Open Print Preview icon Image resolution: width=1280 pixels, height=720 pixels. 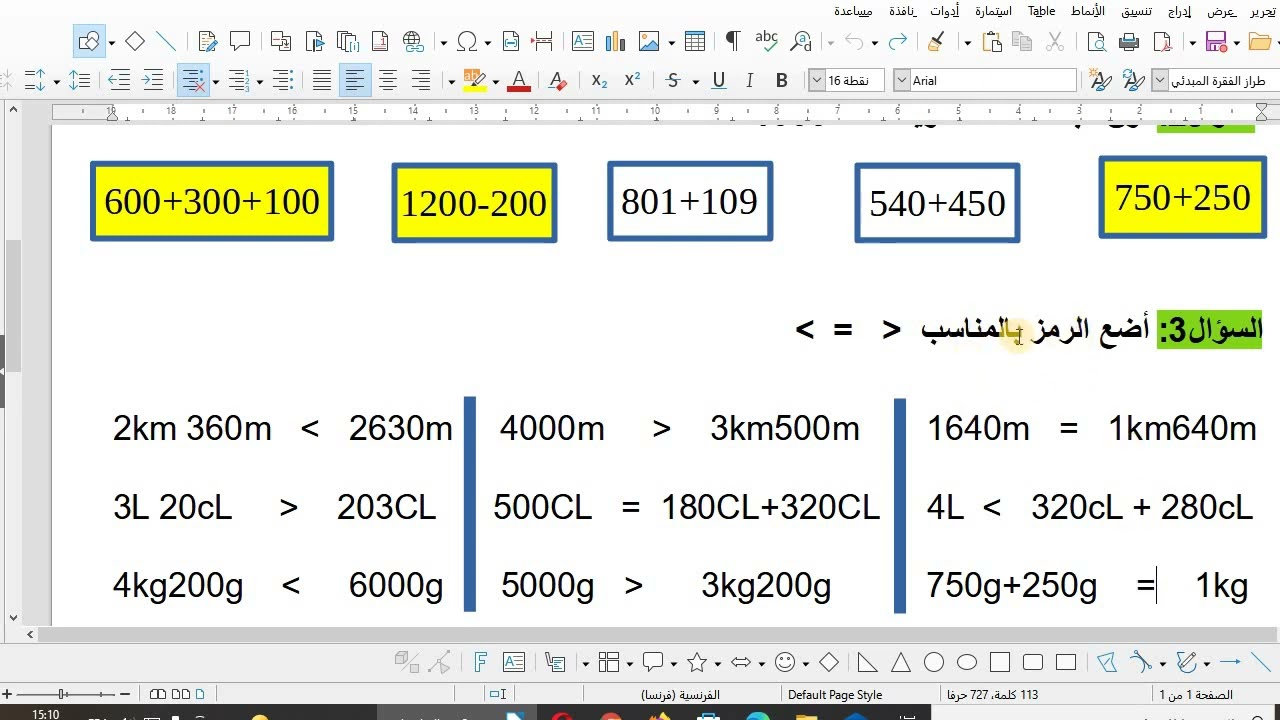coord(1097,42)
